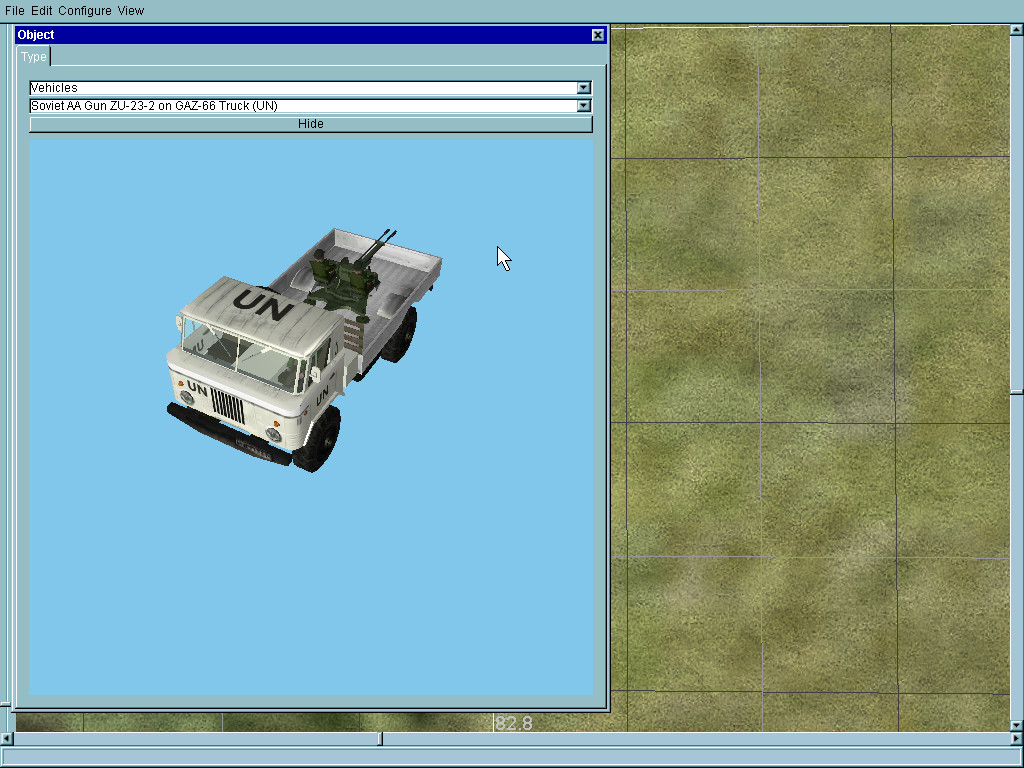Open the View menu
This screenshot has height=768, width=1024.
(131, 10)
